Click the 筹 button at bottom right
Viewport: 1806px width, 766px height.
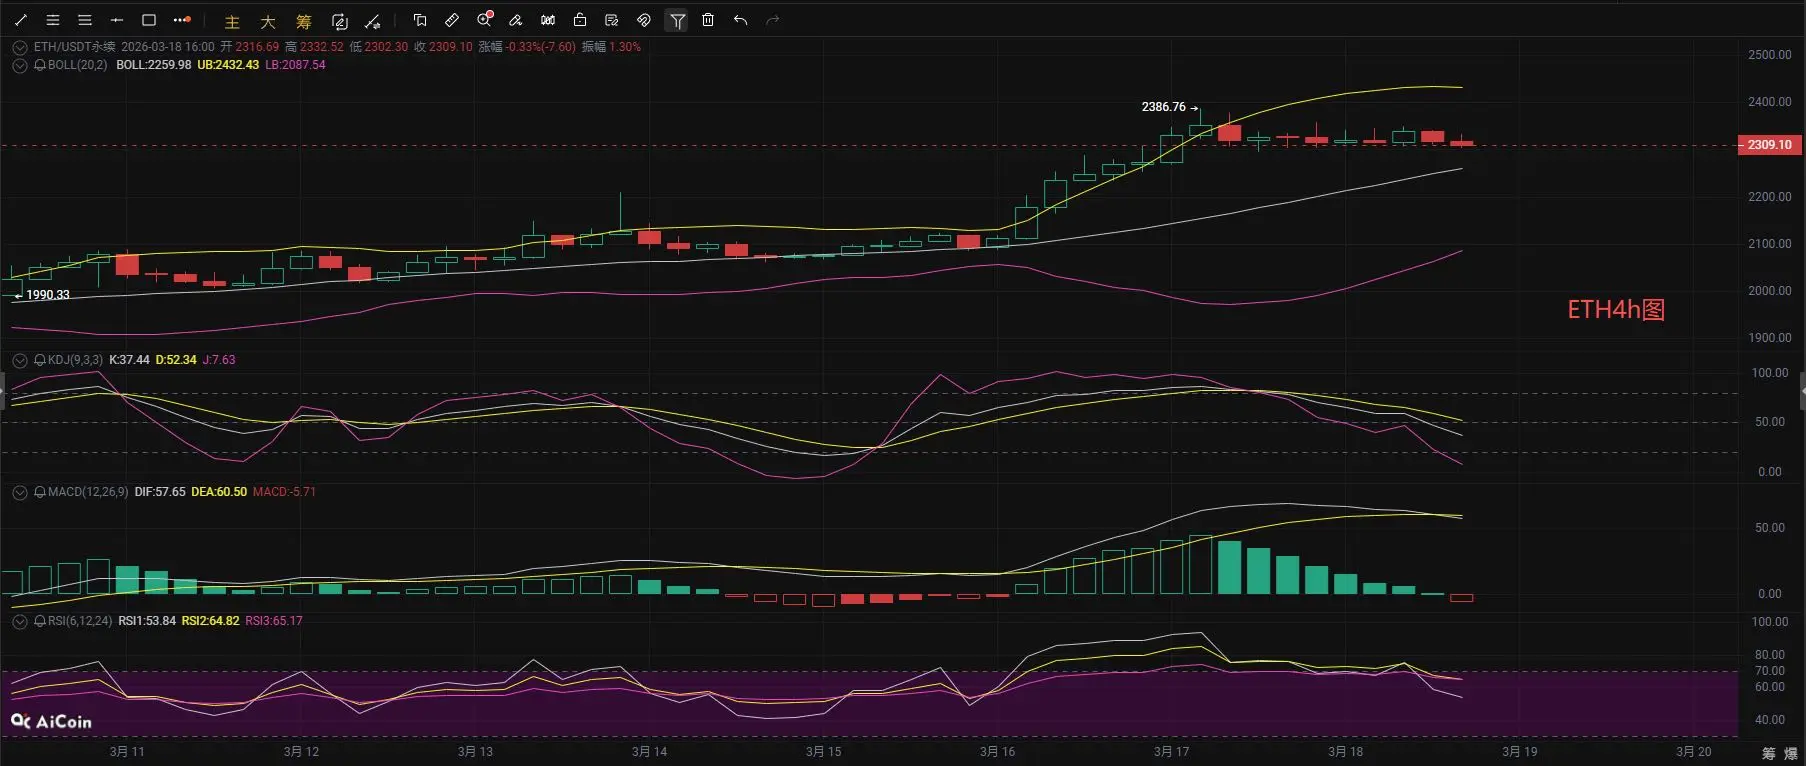click(1768, 753)
